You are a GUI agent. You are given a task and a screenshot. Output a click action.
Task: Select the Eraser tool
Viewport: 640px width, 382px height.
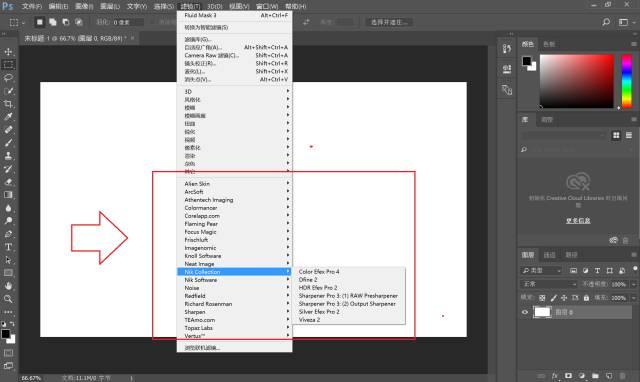[x=8, y=182]
